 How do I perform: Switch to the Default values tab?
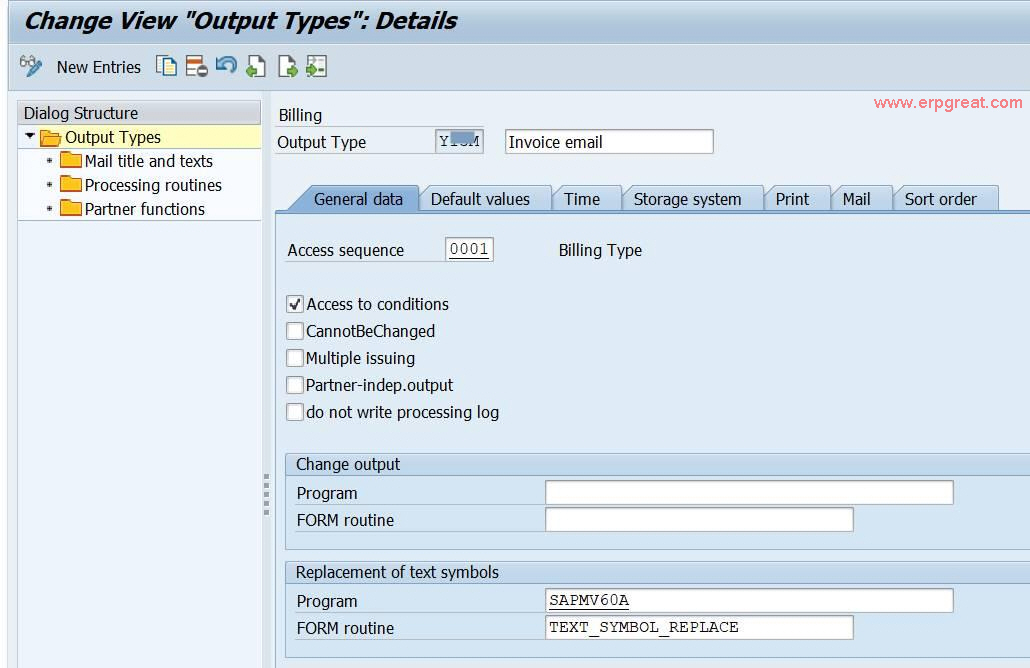[480, 199]
